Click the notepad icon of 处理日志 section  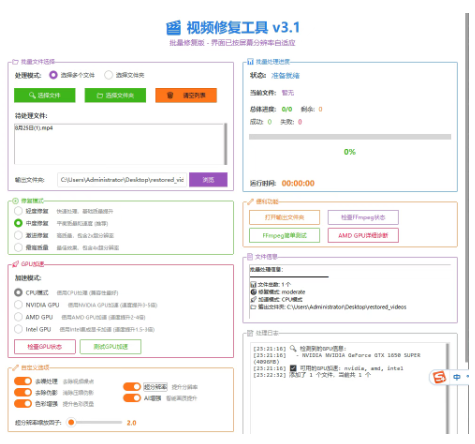(250, 333)
